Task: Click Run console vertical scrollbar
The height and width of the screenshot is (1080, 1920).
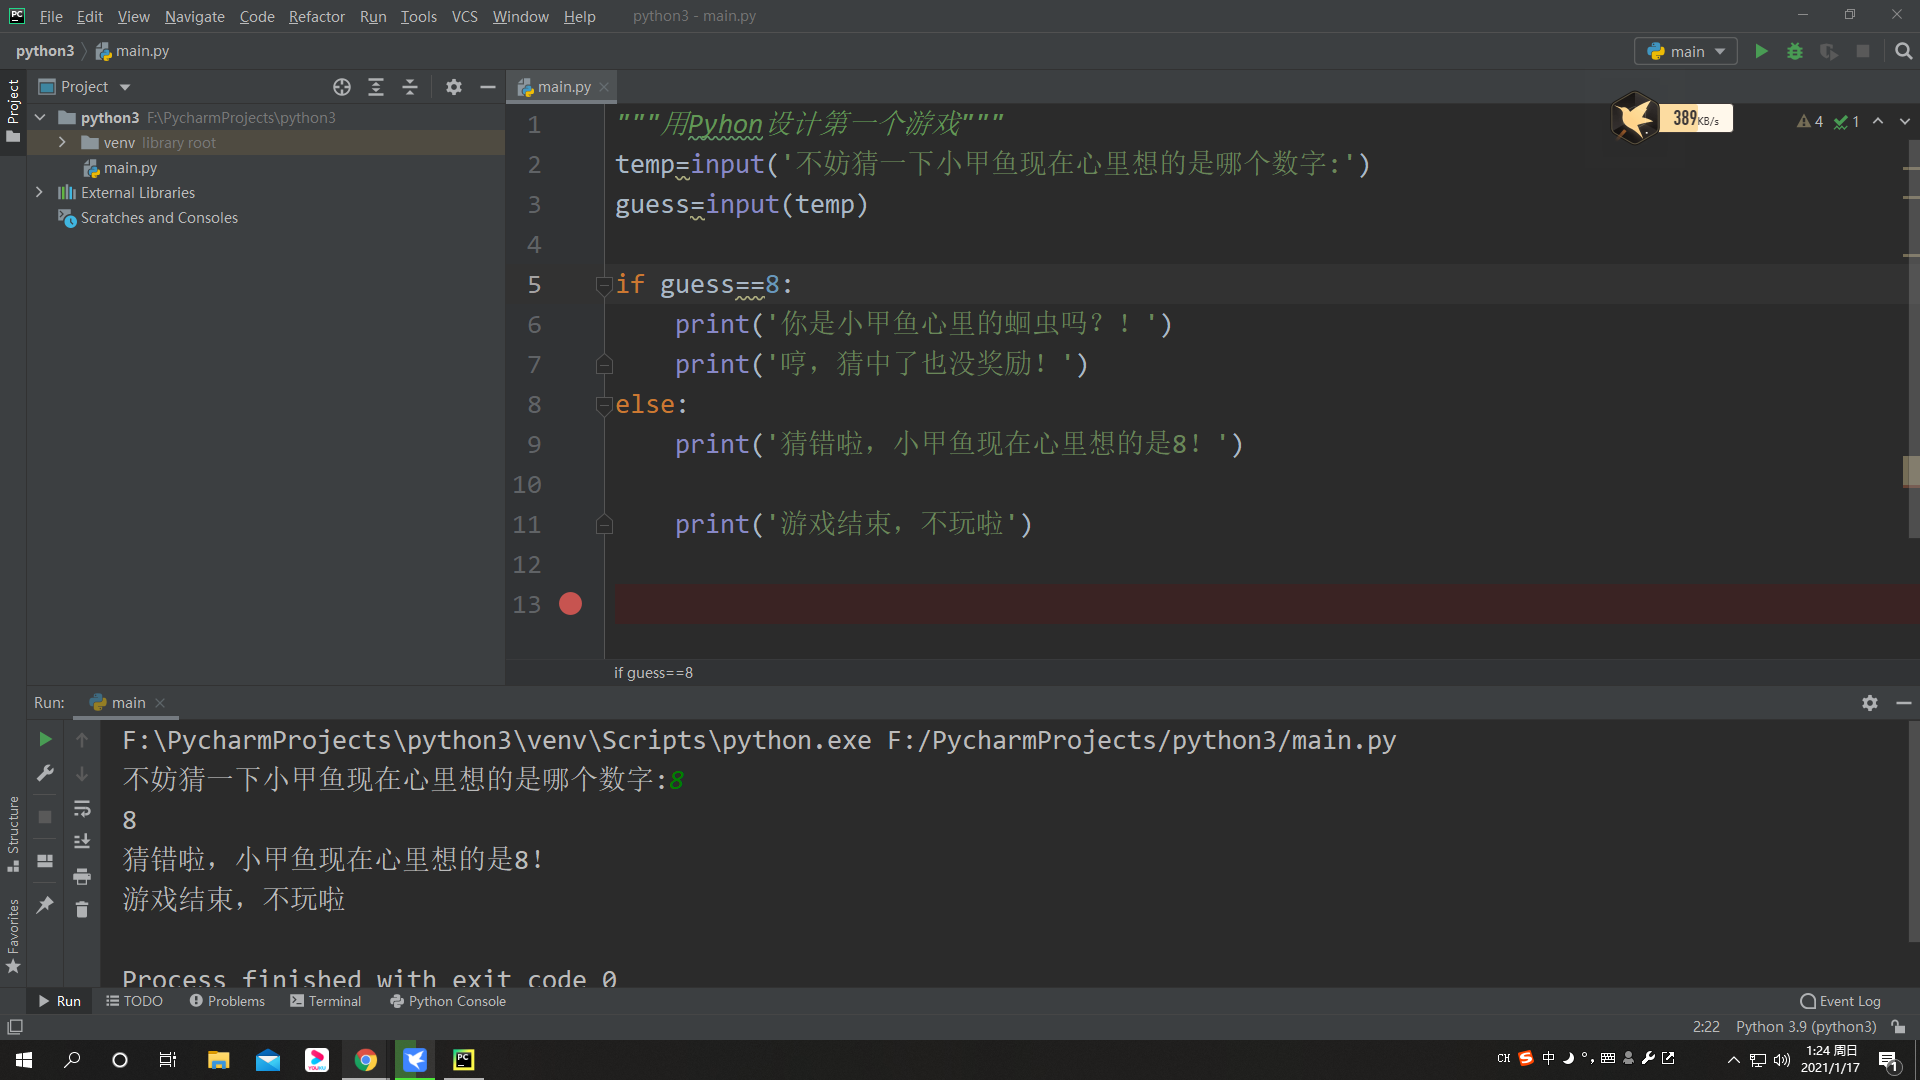Action: click(x=1913, y=830)
